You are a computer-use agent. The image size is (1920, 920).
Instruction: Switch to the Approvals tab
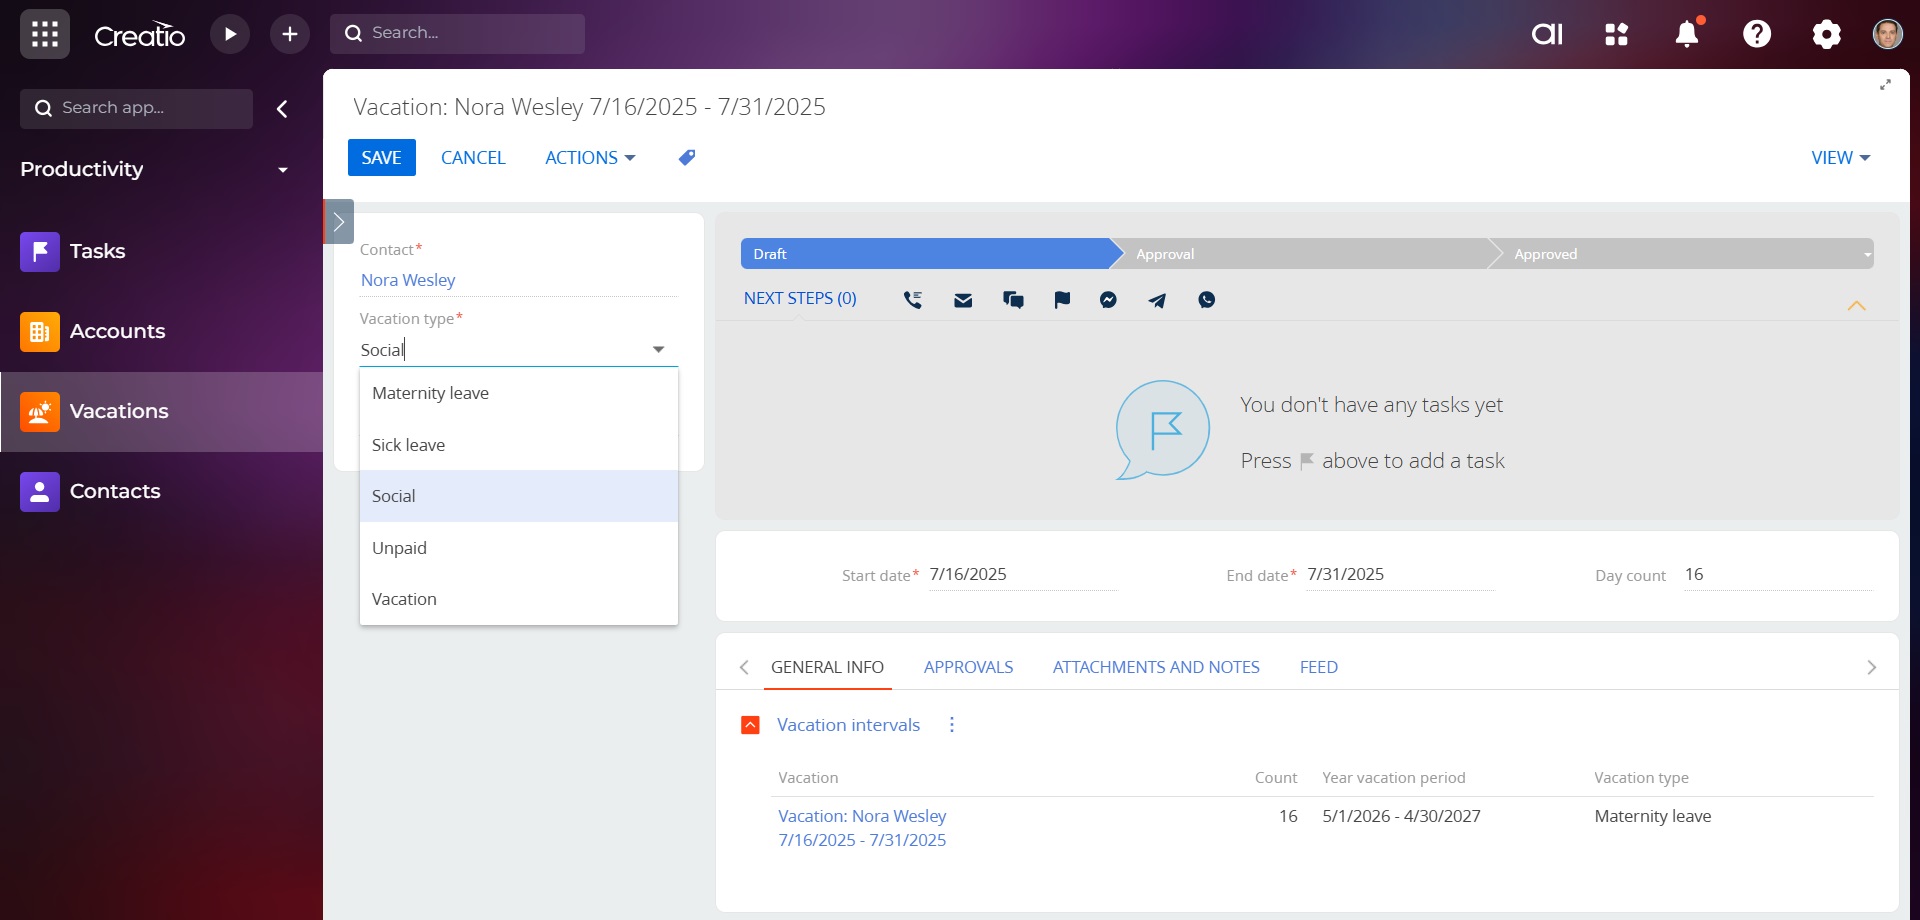click(968, 667)
